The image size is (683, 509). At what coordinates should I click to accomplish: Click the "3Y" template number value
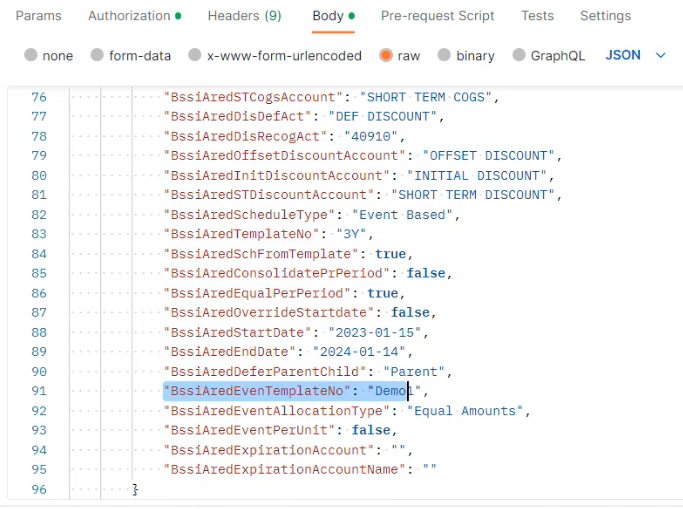351,234
